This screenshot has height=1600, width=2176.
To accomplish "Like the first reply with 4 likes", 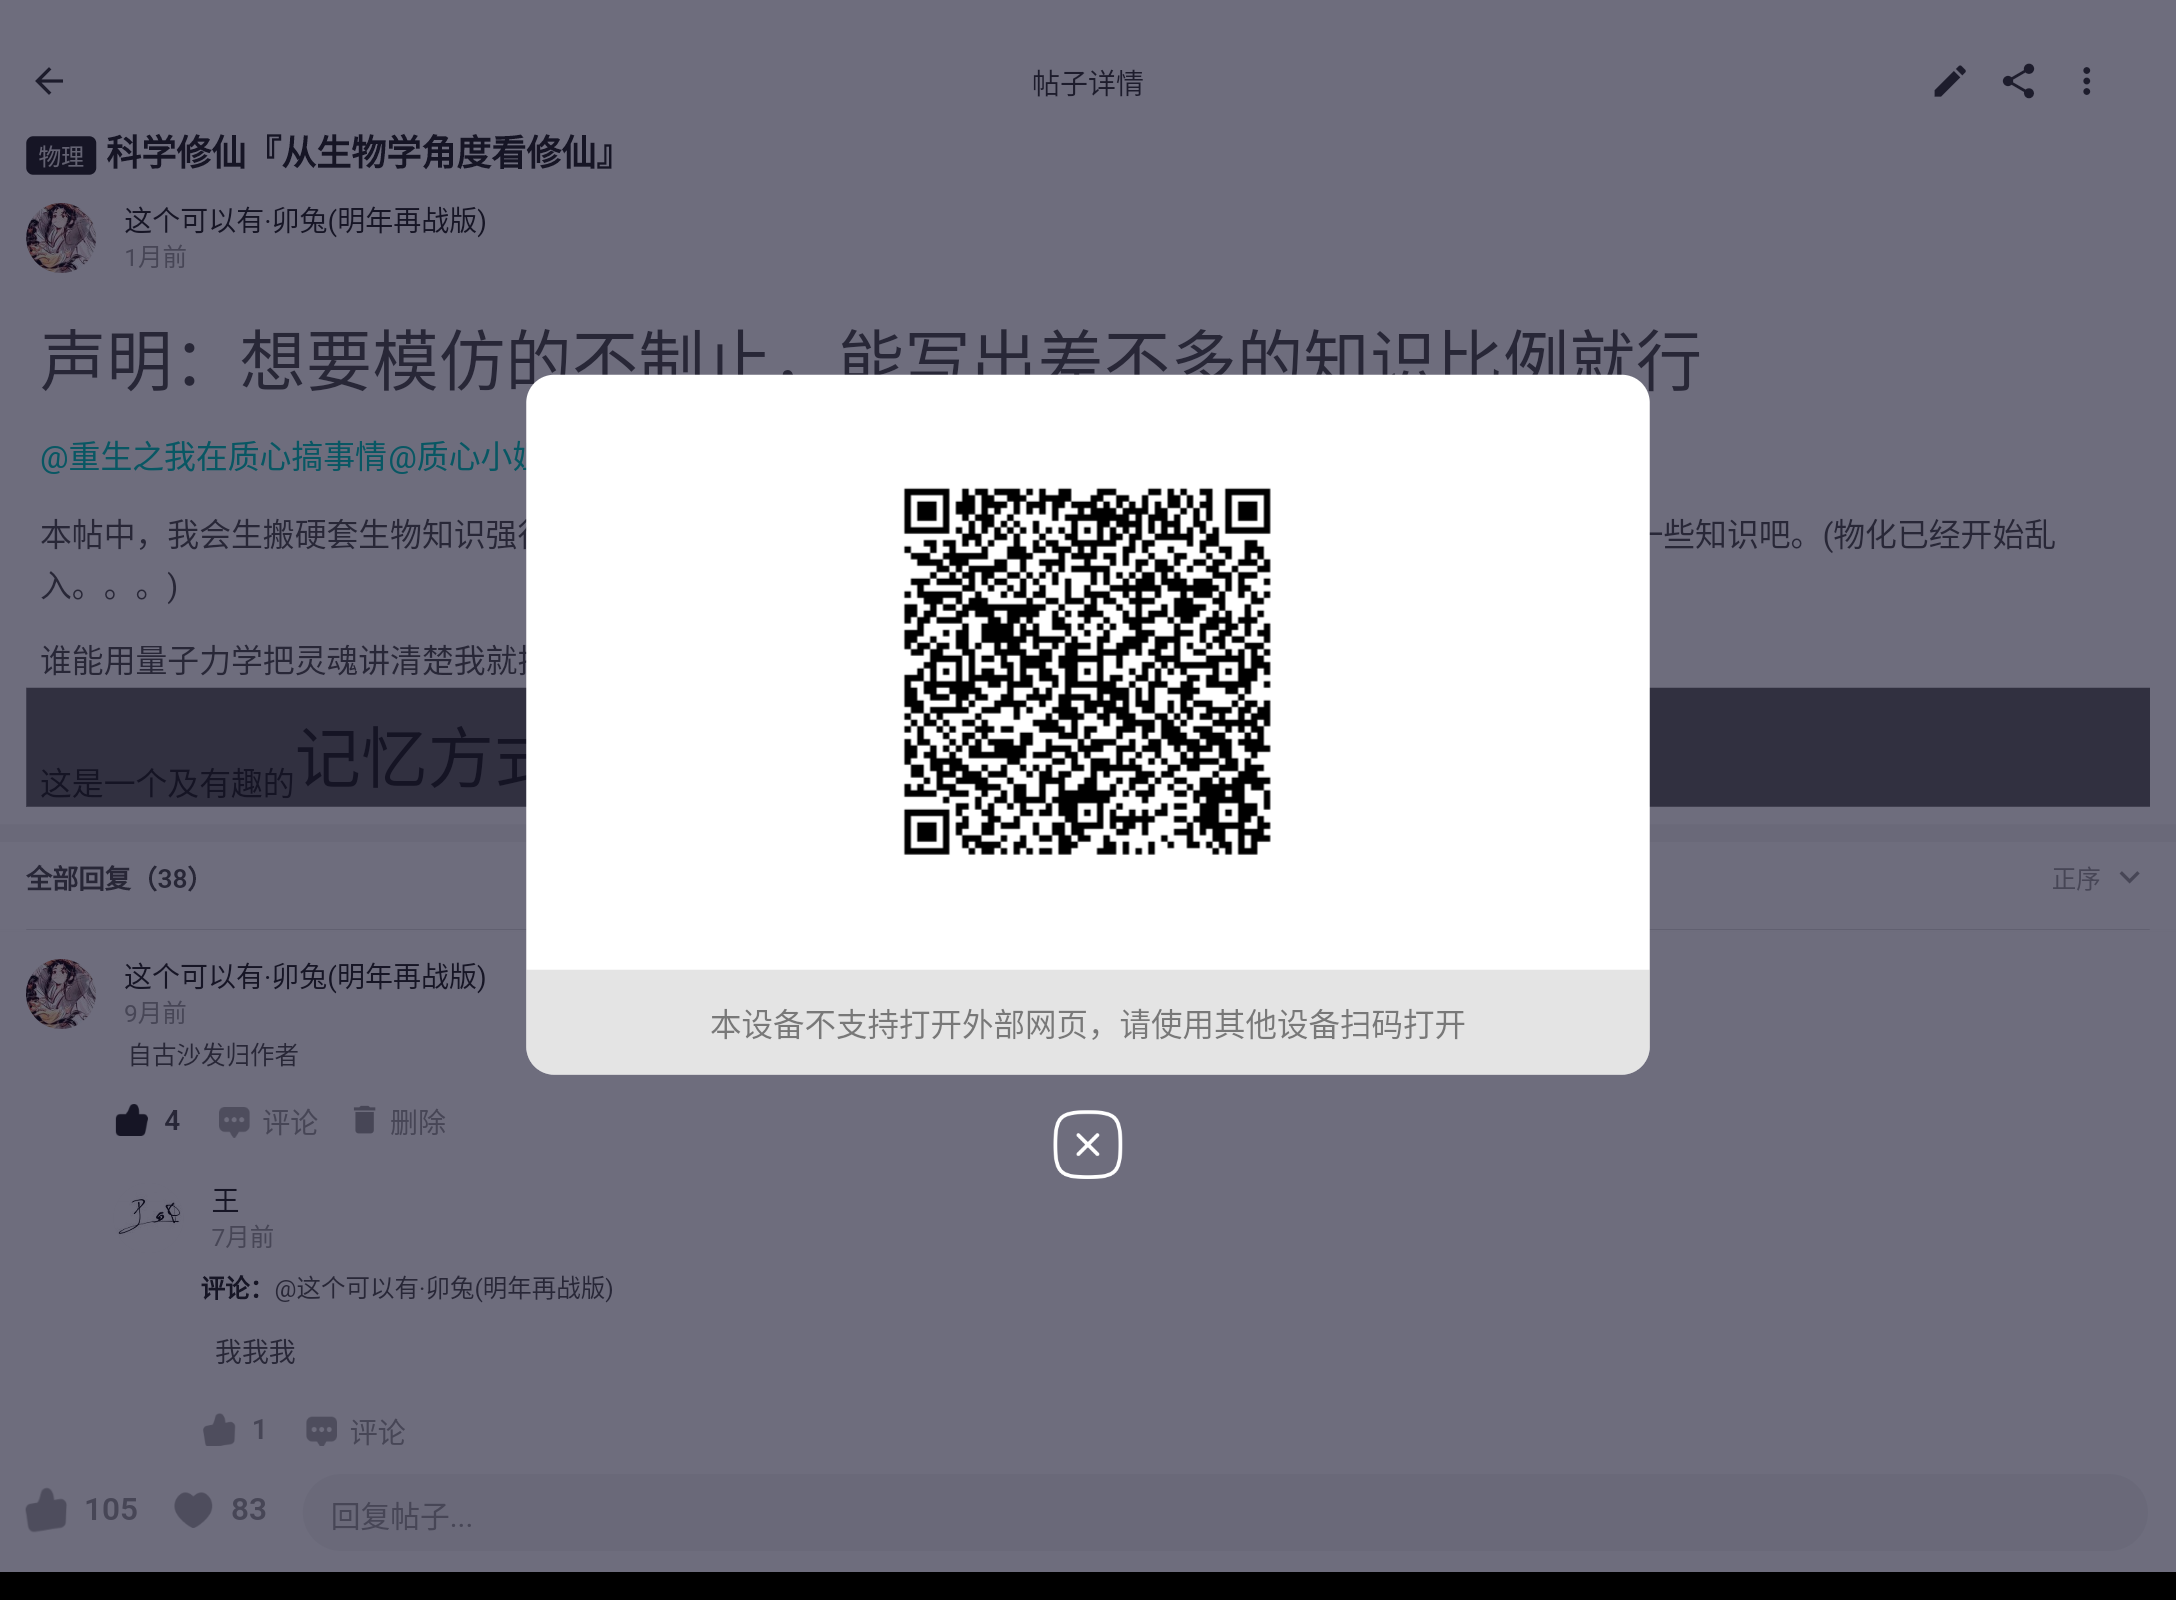I will click(132, 1121).
